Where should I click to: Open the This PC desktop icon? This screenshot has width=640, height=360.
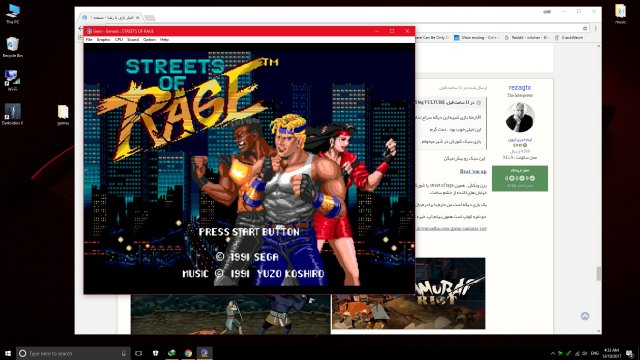[13, 14]
